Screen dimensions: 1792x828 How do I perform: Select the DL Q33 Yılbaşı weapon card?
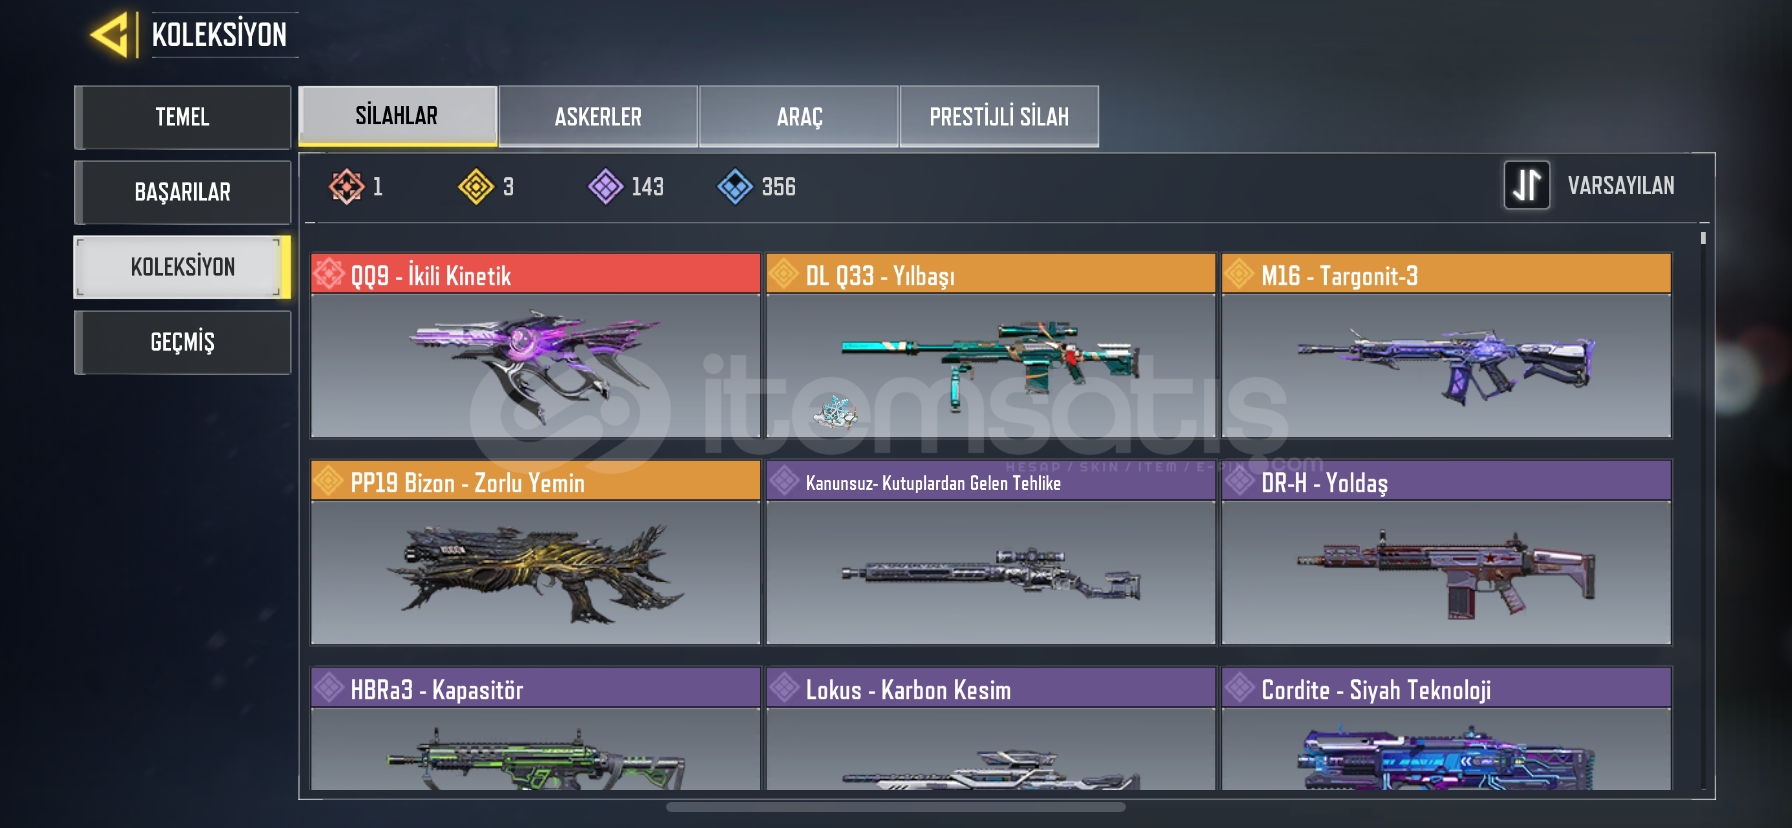[x=991, y=345]
